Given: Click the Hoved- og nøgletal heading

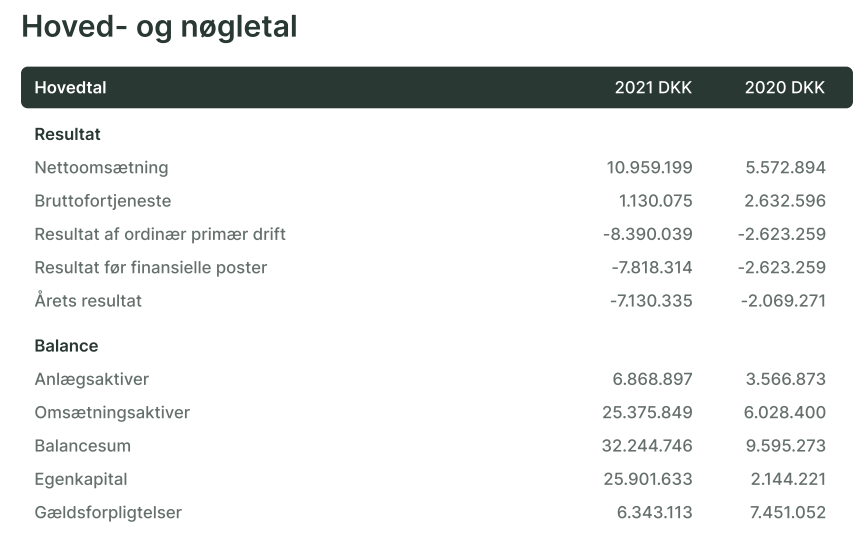Looking at the screenshot, I should click(x=159, y=27).
